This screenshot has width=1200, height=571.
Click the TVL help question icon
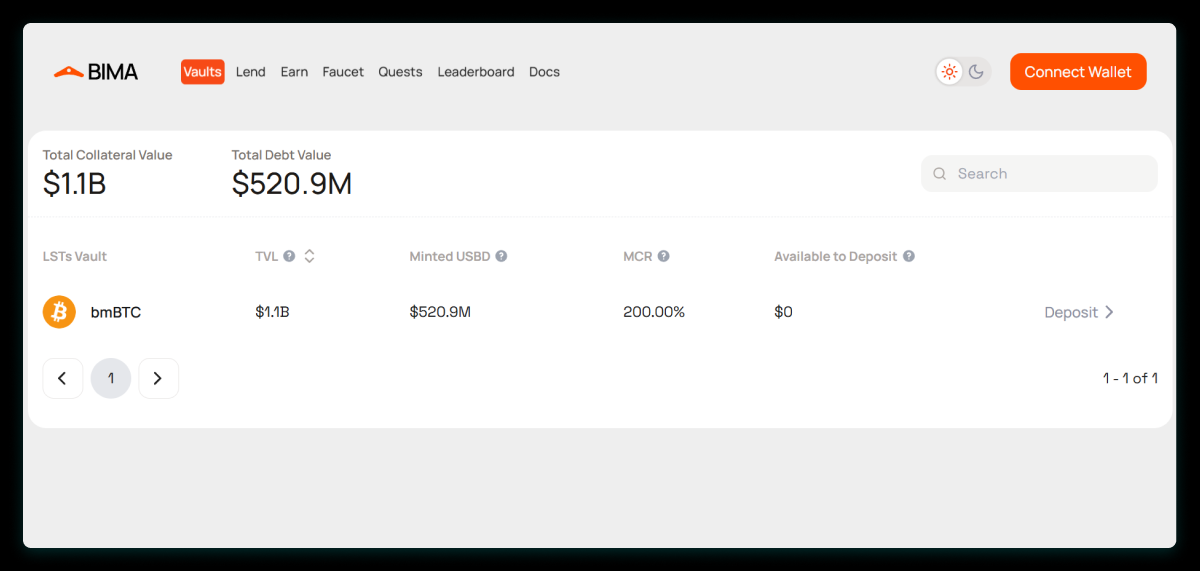[x=289, y=256]
